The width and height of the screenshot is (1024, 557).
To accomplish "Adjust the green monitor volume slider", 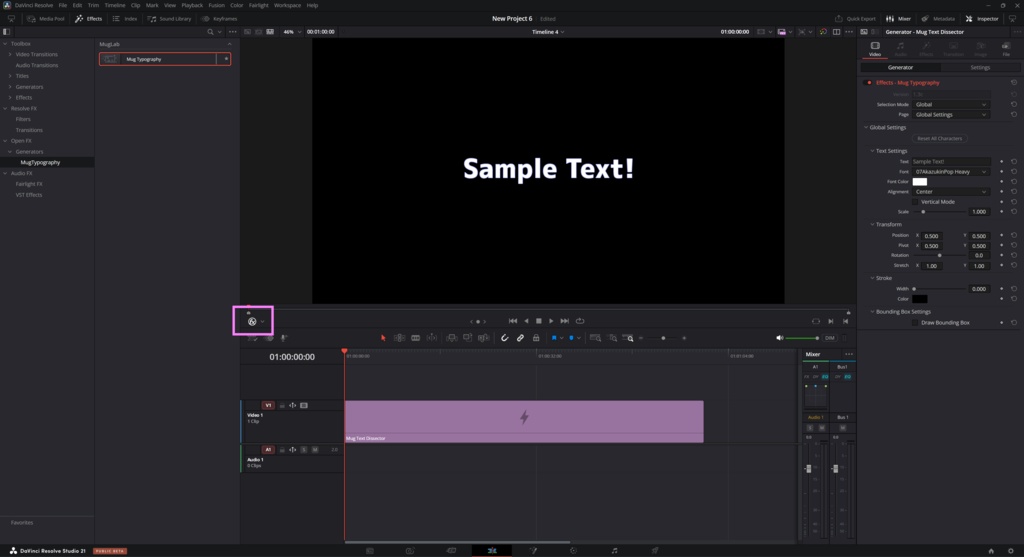I will [802, 338].
